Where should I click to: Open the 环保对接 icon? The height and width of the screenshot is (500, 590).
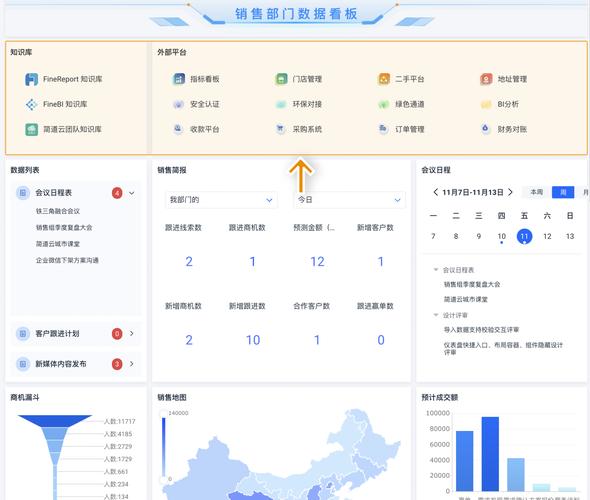tap(281, 104)
